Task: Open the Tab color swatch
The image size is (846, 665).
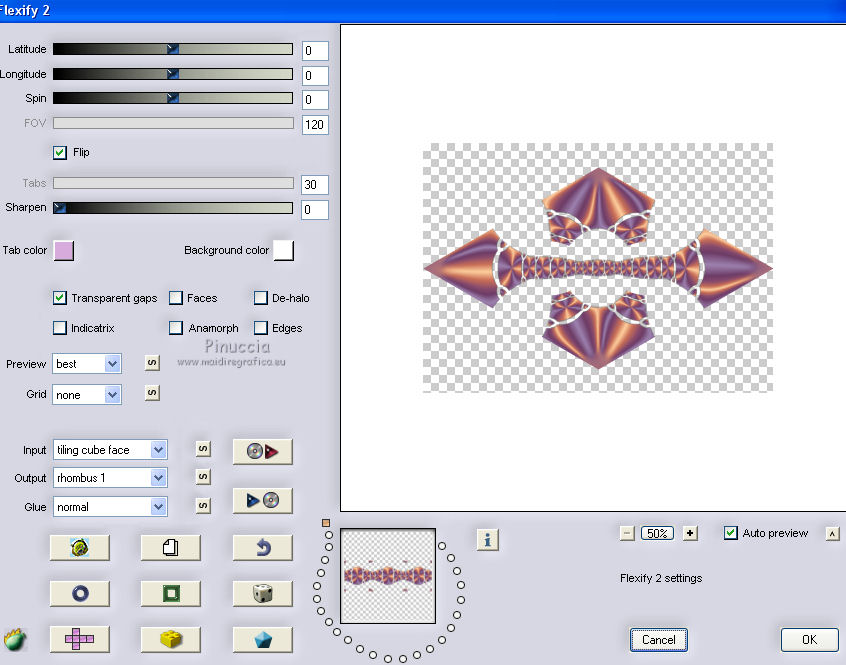Action: click(64, 251)
